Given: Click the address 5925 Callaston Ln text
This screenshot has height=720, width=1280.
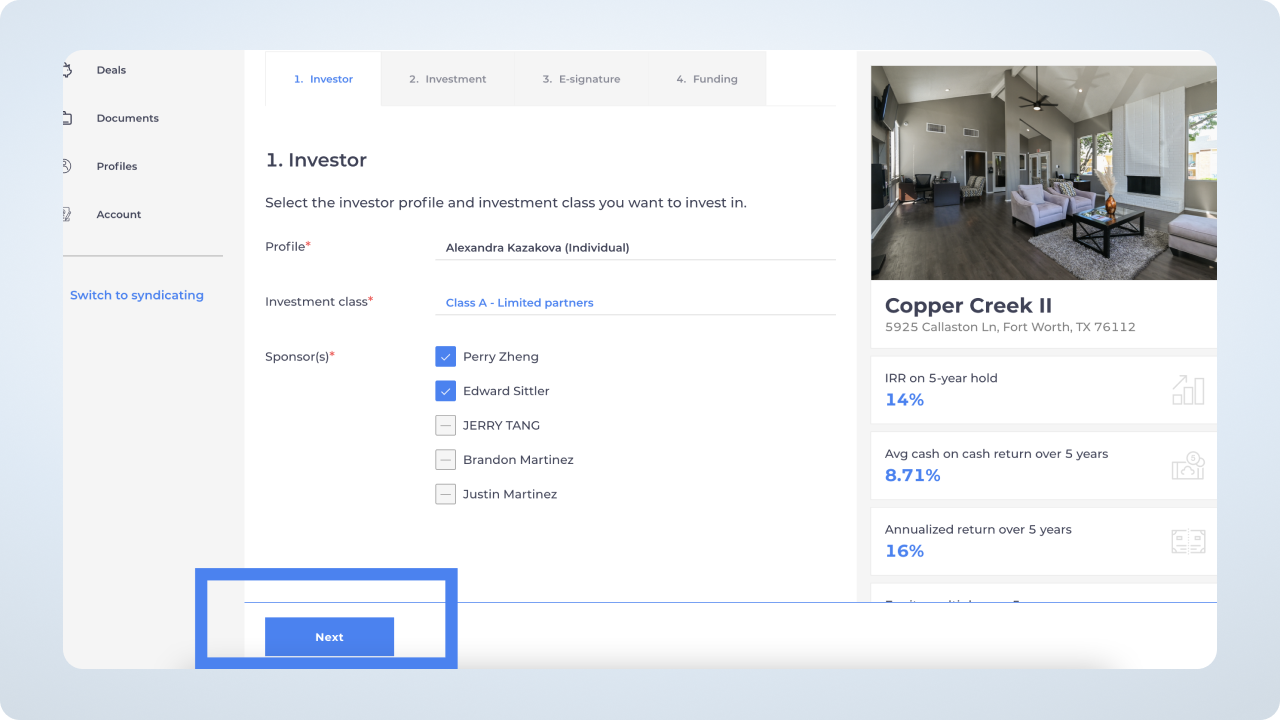Looking at the screenshot, I should pyautogui.click(x=1010, y=327).
